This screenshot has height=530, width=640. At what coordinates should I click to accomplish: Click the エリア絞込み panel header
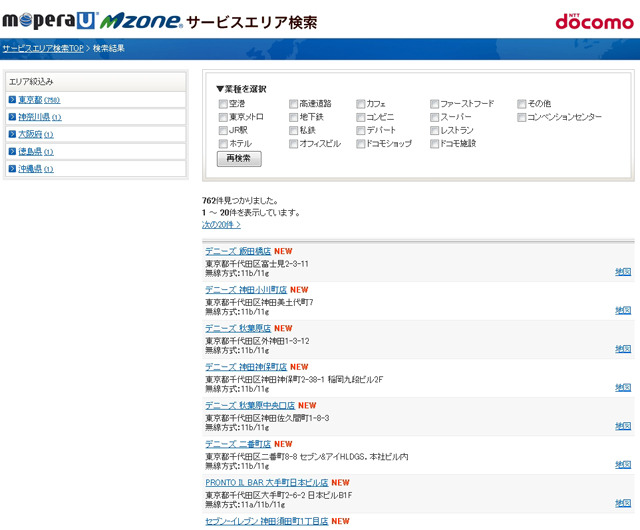(96, 82)
